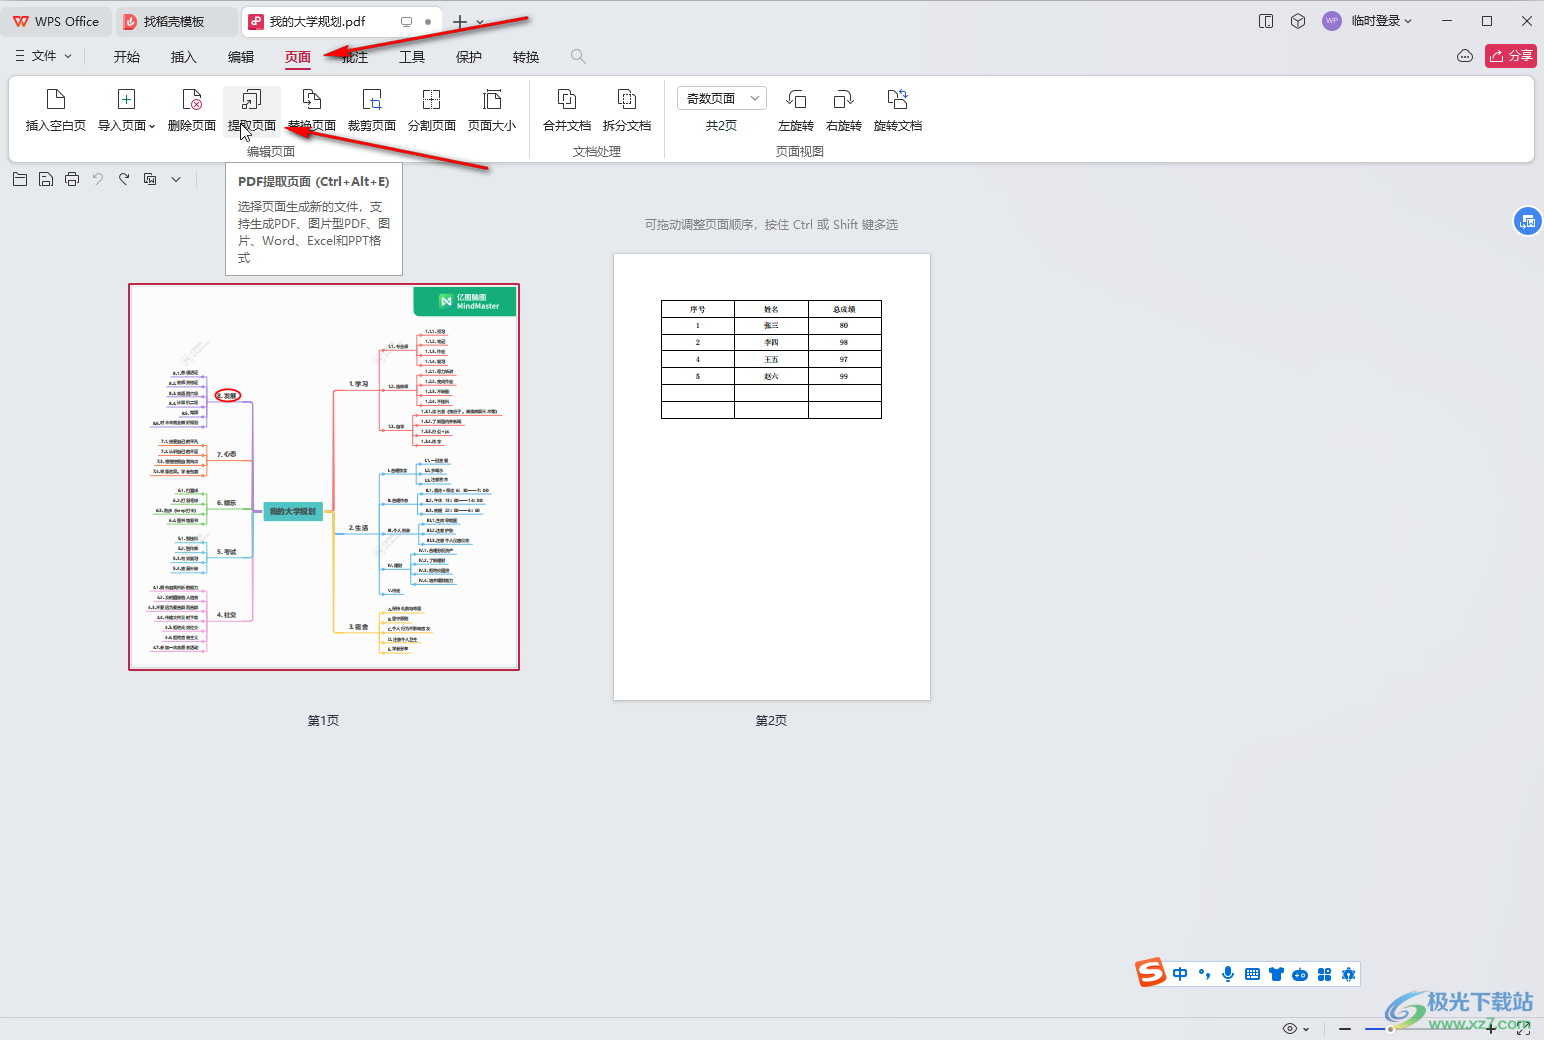Click the zoom slider handle in status bar
Viewport: 1544px width, 1040px height.
coord(1390,1028)
